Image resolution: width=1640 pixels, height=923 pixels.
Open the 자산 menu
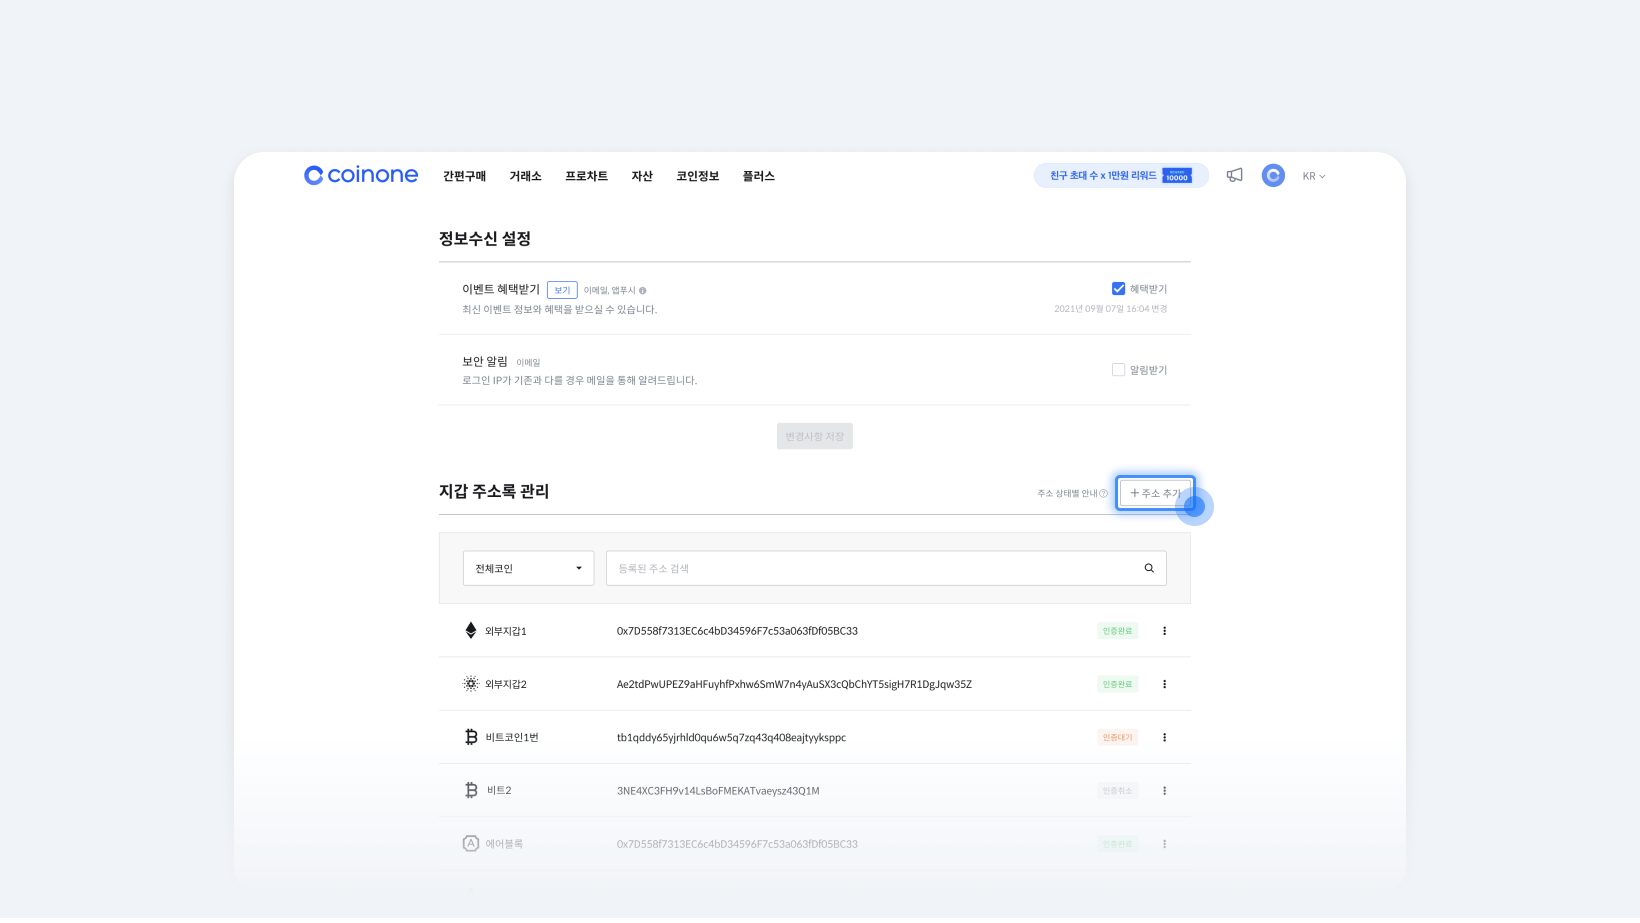pyautogui.click(x=642, y=176)
